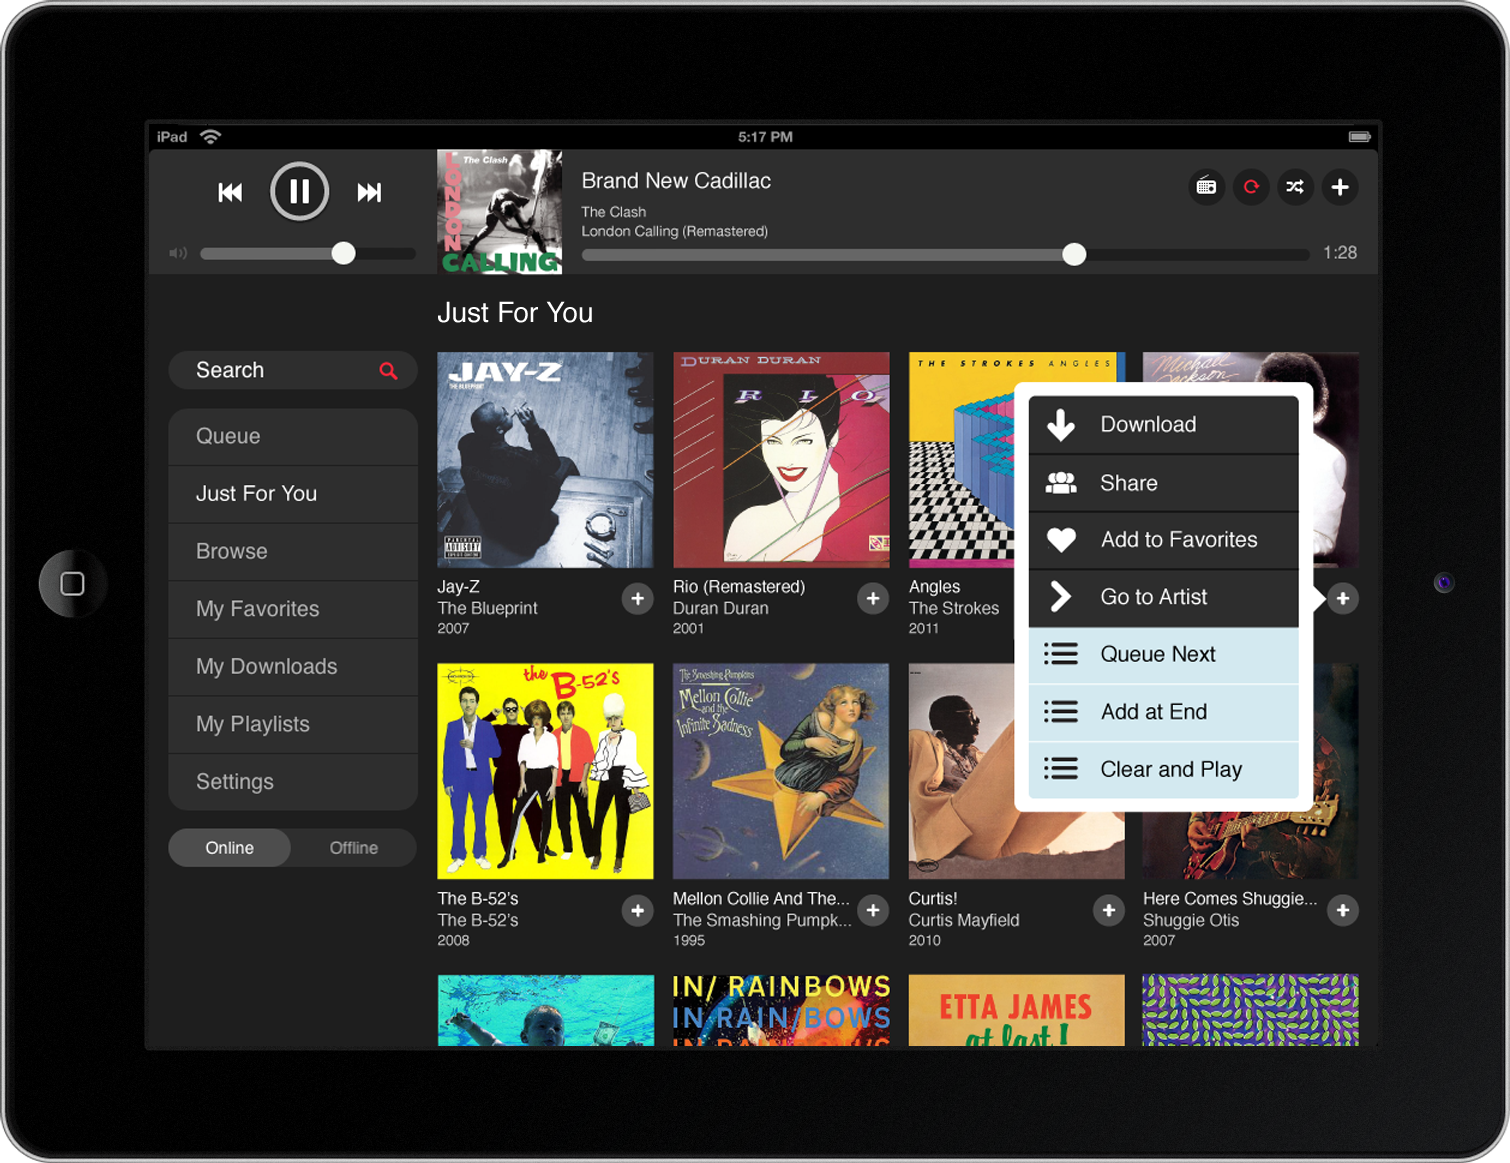Screen dimensions: 1510x1163
Task: Open the Duran Duran Rio cover
Action: [781, 460]
